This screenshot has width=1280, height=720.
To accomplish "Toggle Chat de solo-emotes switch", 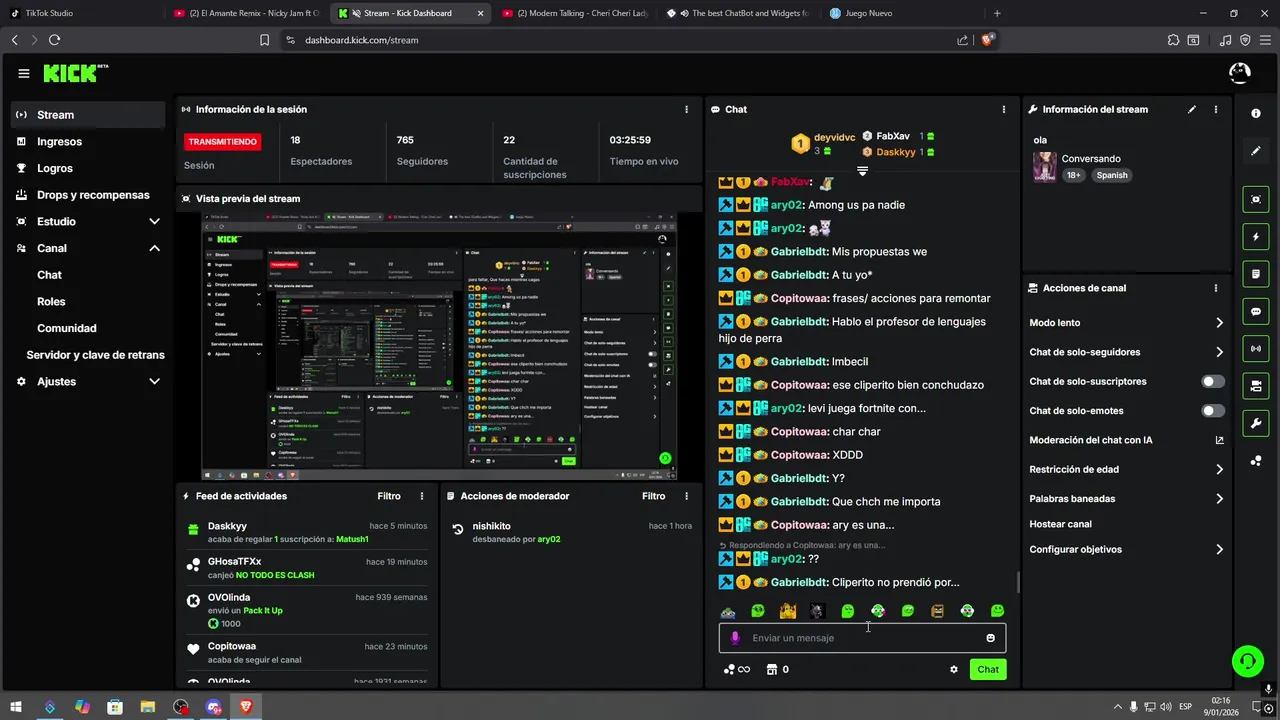I will [1213, 411].
